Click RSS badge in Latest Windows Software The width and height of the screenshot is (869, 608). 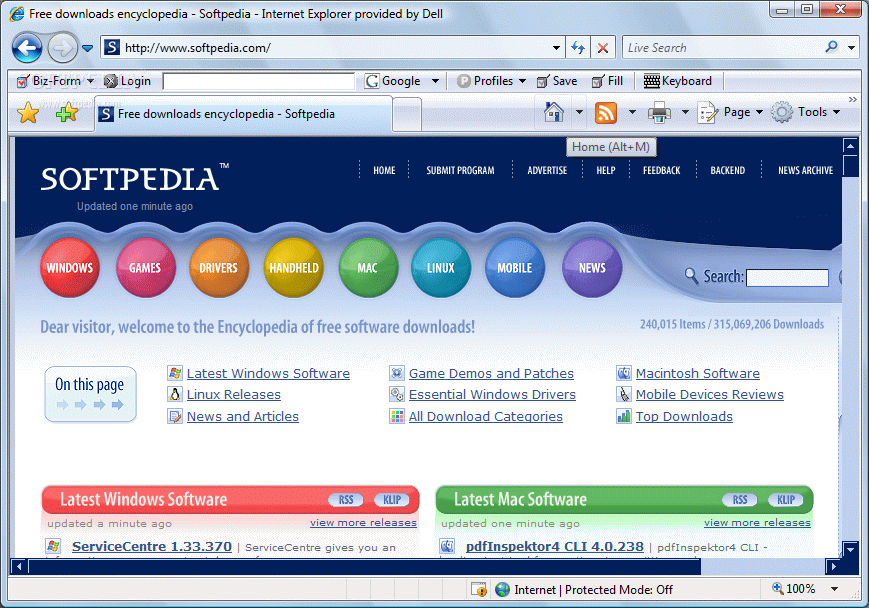point(346,500)
